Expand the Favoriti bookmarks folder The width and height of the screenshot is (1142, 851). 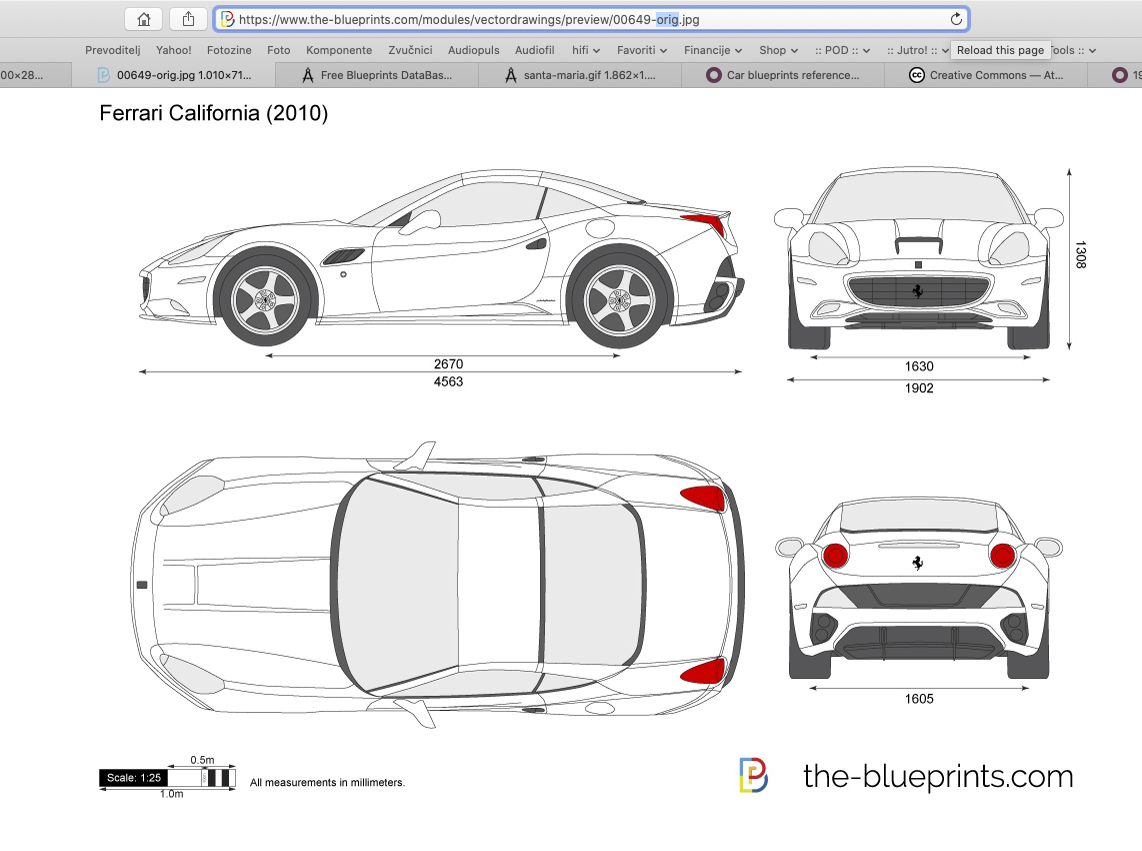(642, 50)
